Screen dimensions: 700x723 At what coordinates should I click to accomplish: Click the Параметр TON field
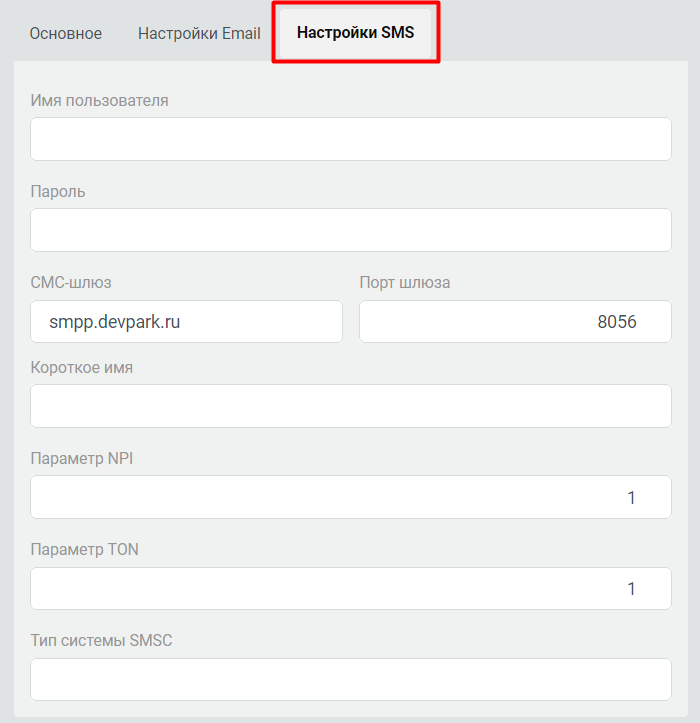click(x=350, y=588)
